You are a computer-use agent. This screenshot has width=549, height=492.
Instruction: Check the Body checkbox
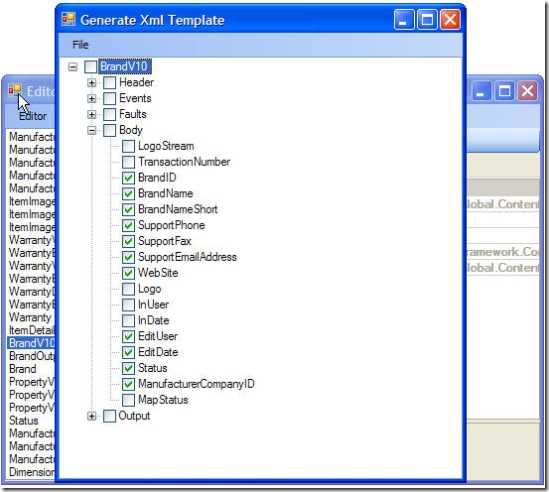point(110,131)
